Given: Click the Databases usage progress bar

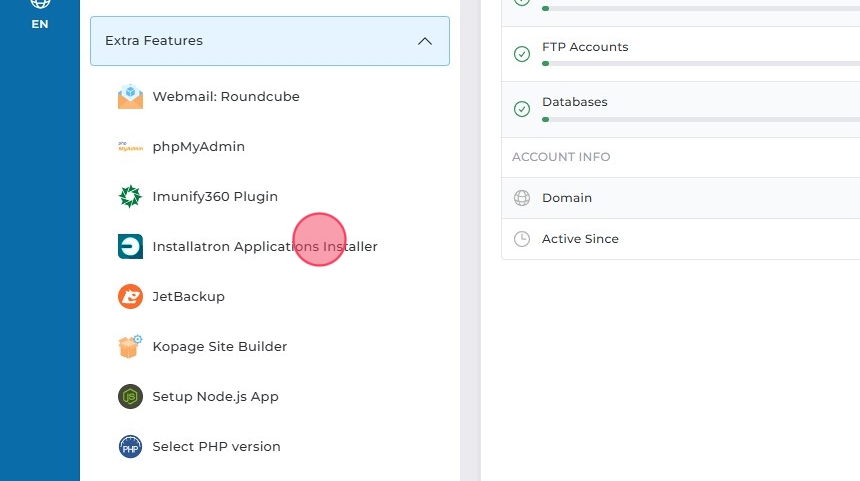Looking at the screenshot, I should 700,119.
